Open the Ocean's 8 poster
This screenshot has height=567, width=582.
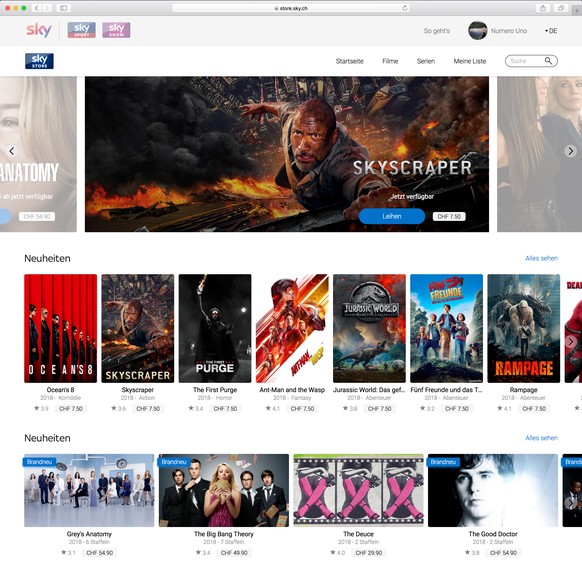click(61, 328)
